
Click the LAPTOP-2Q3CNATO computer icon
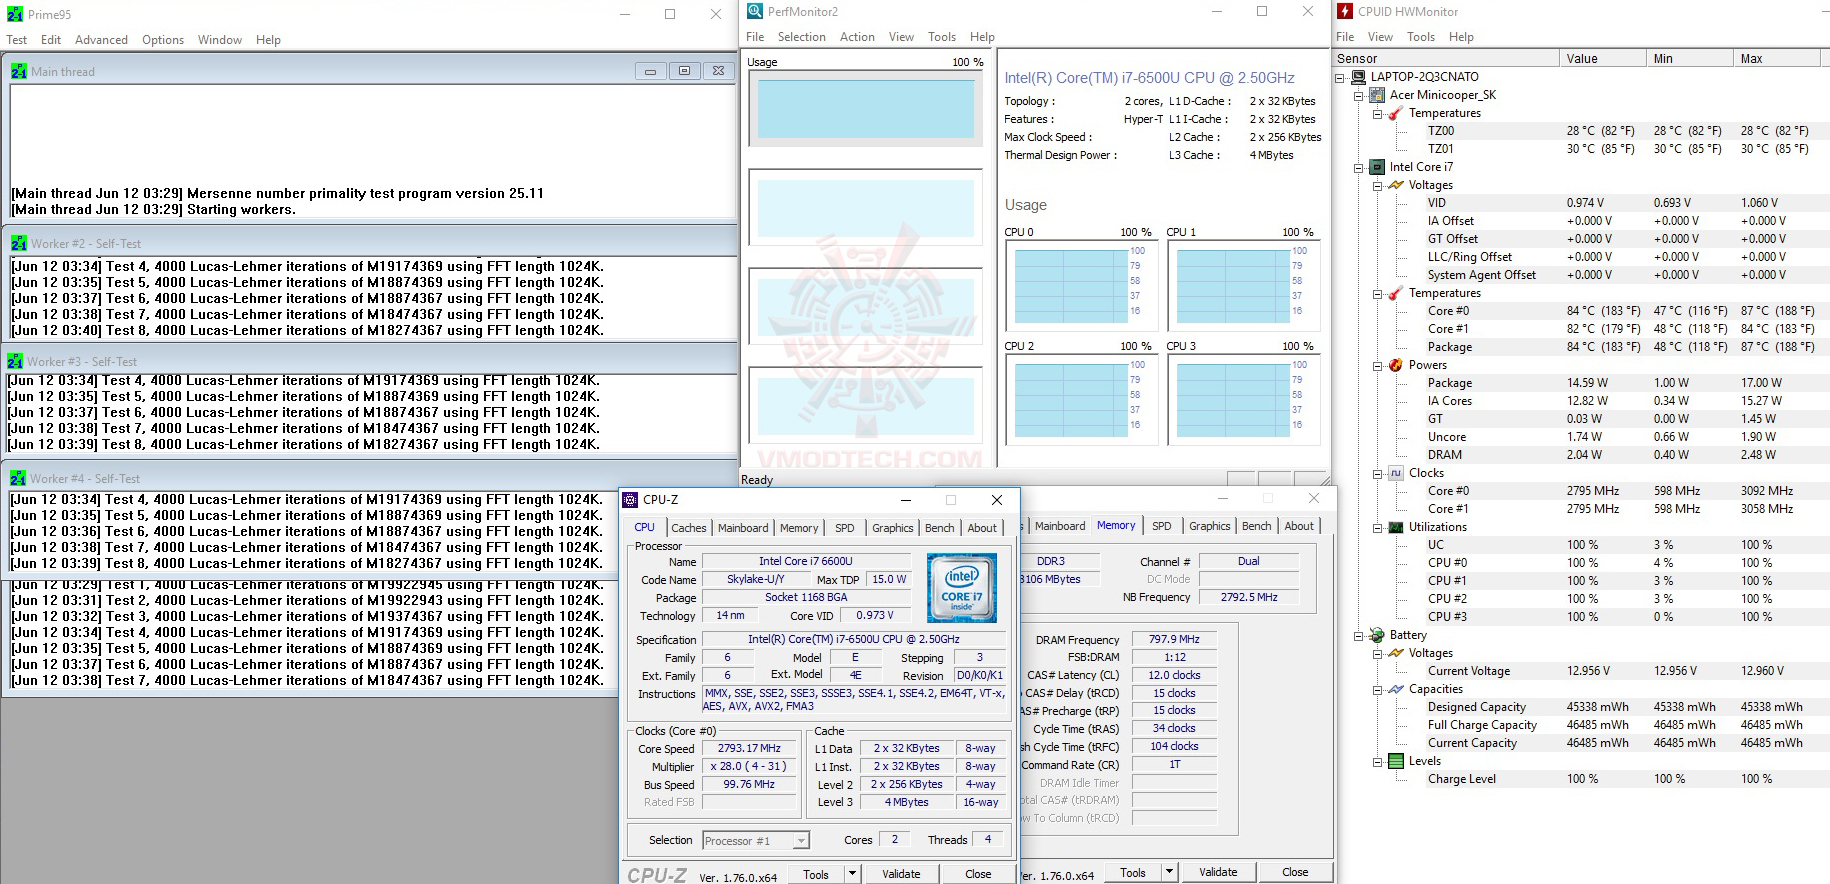point(1358,76)
